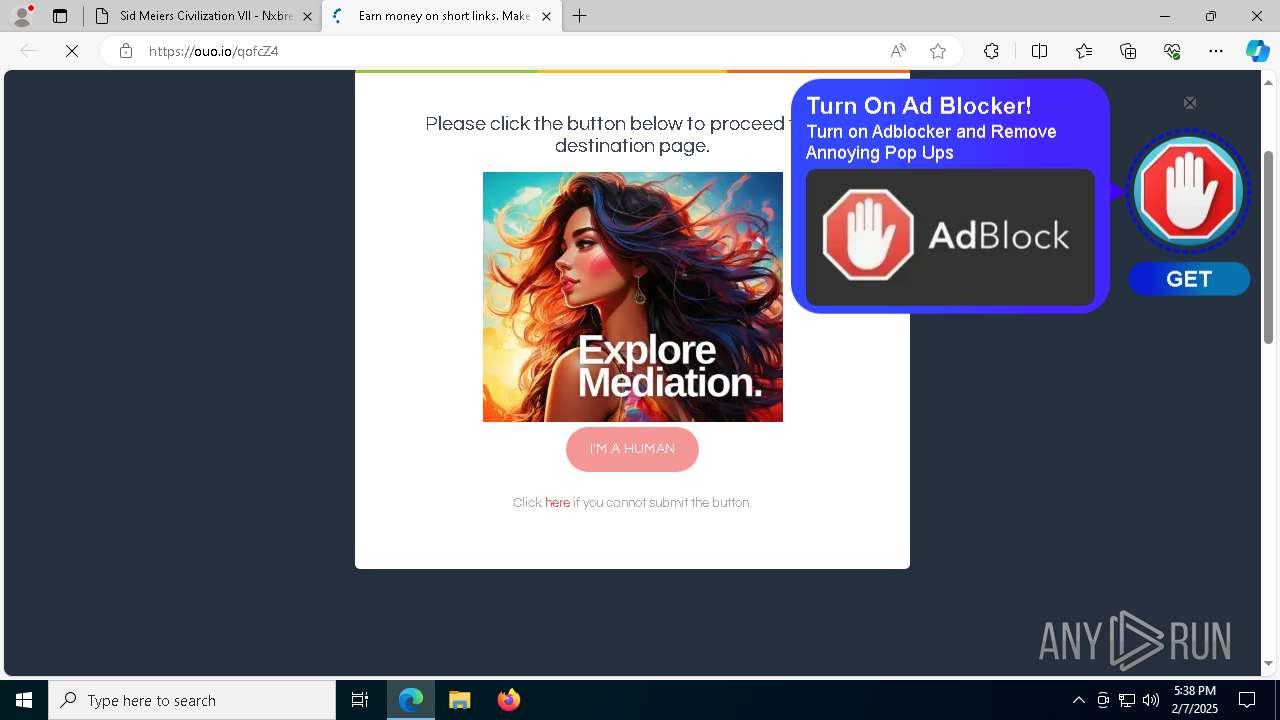Click the I'M A HUMAN button
The image size is (1280, 720).
[x=632, y=449]
